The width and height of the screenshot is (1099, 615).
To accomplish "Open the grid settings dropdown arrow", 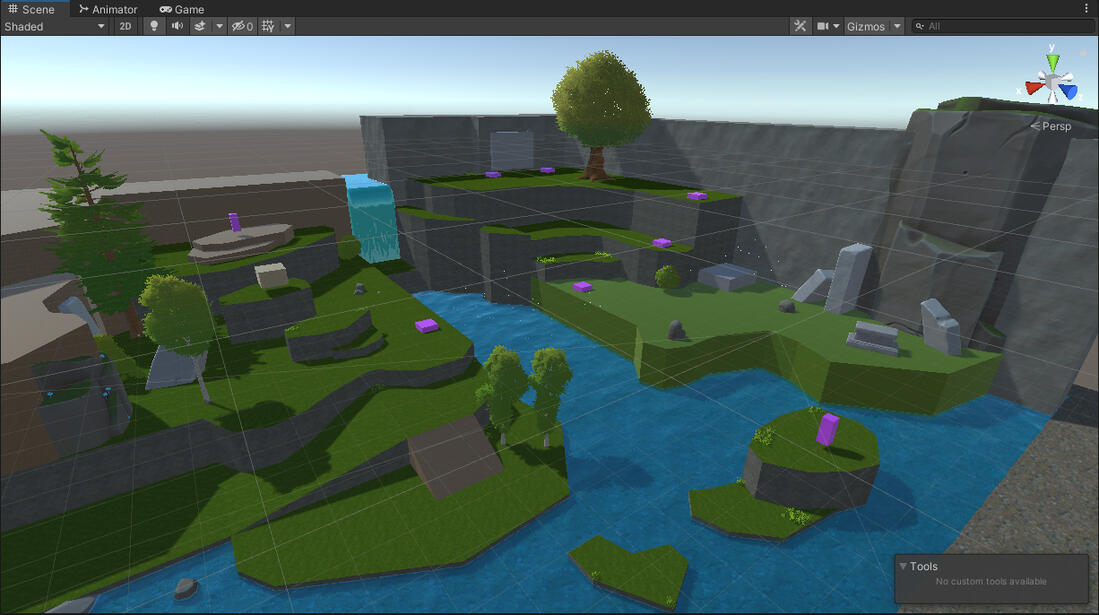I will [x=287, y=26].
